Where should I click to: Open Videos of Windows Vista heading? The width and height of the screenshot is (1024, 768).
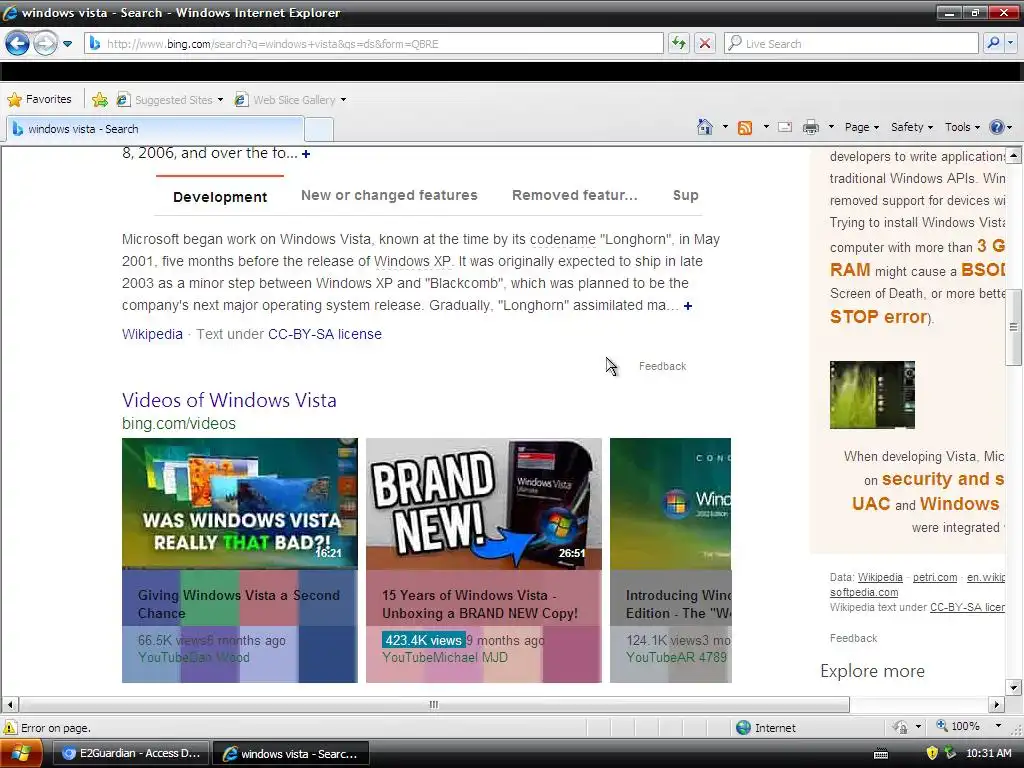pyautogui.click(x=229, y=400)
